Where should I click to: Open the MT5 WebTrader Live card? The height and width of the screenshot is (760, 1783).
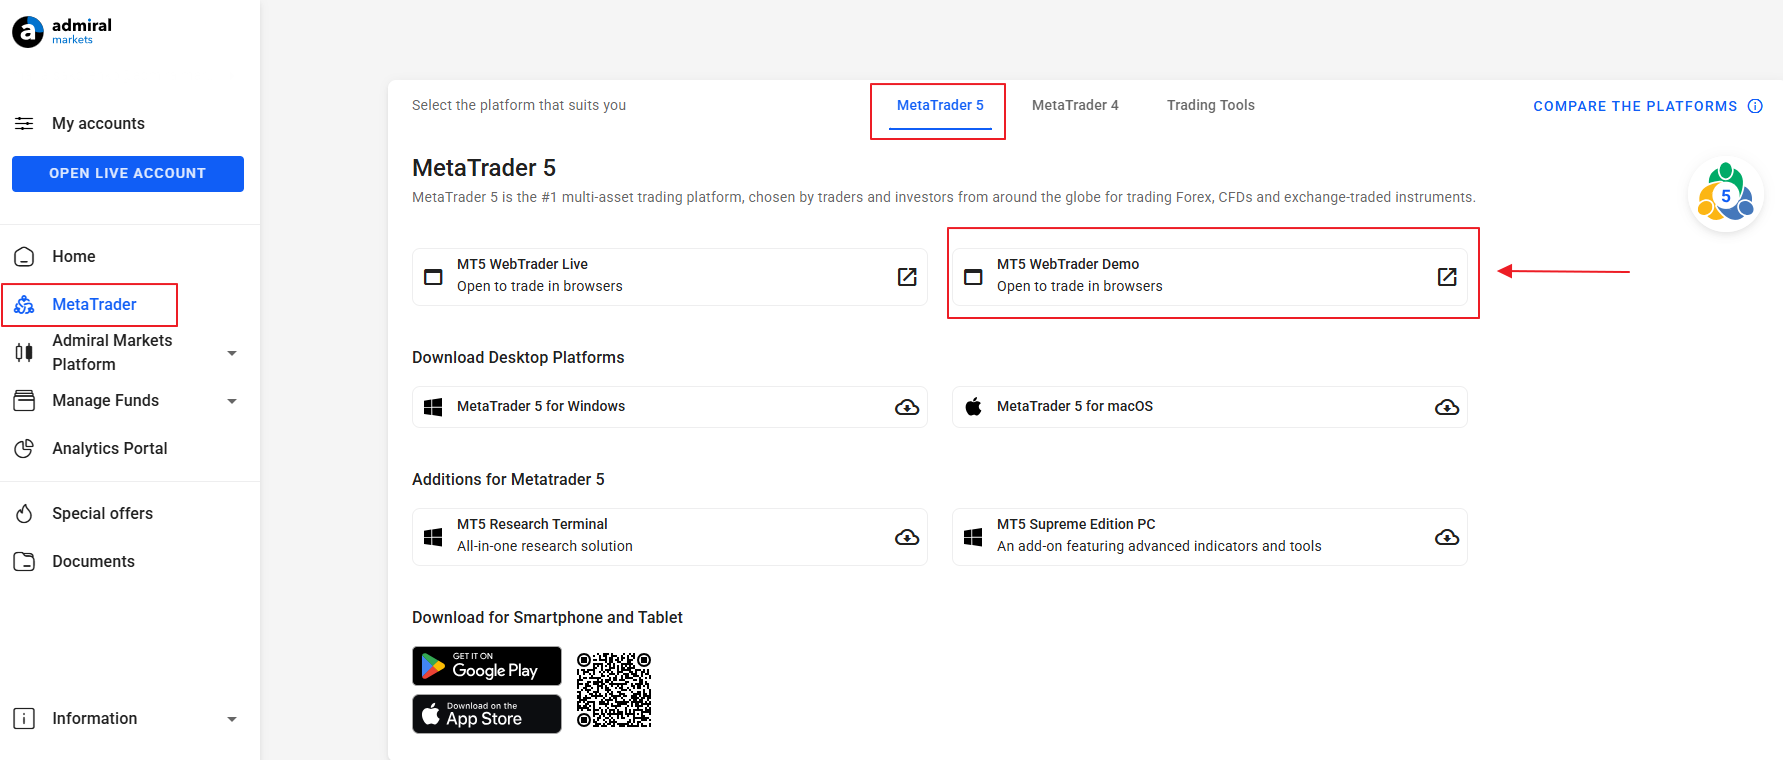(x=670, y=277)
